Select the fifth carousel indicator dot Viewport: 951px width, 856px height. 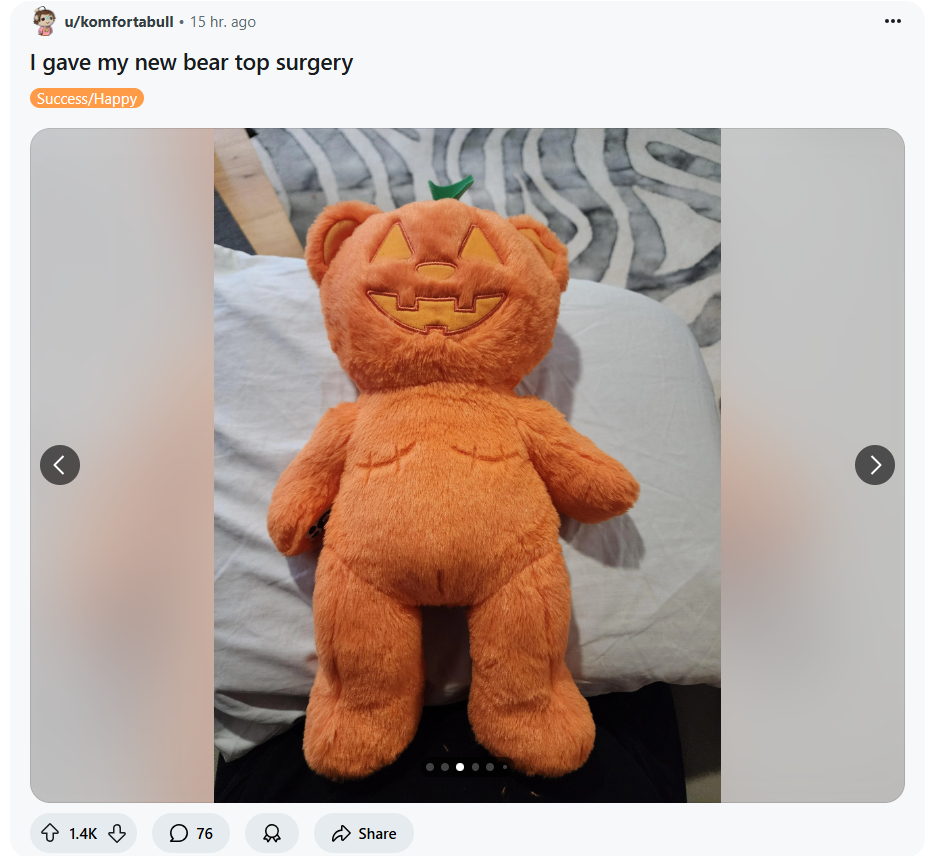pyautogui.click(x=490, y=767)
